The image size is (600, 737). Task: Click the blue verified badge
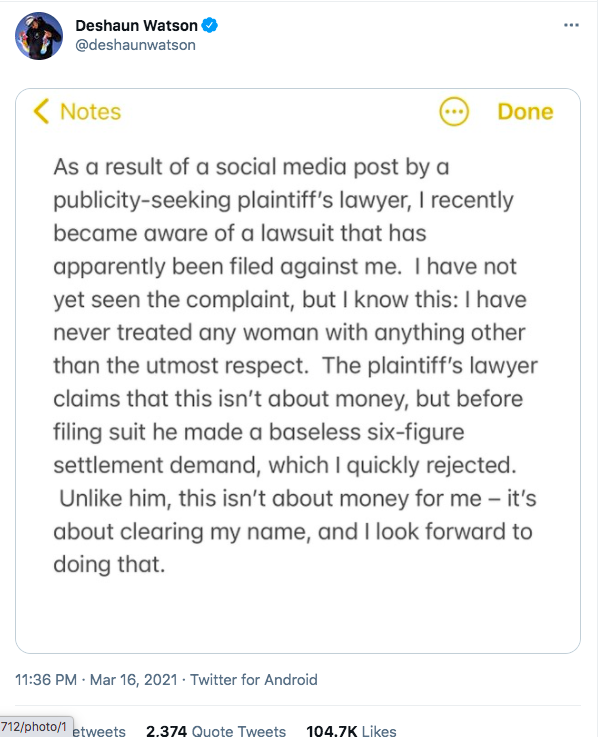[x=210, y=25]
